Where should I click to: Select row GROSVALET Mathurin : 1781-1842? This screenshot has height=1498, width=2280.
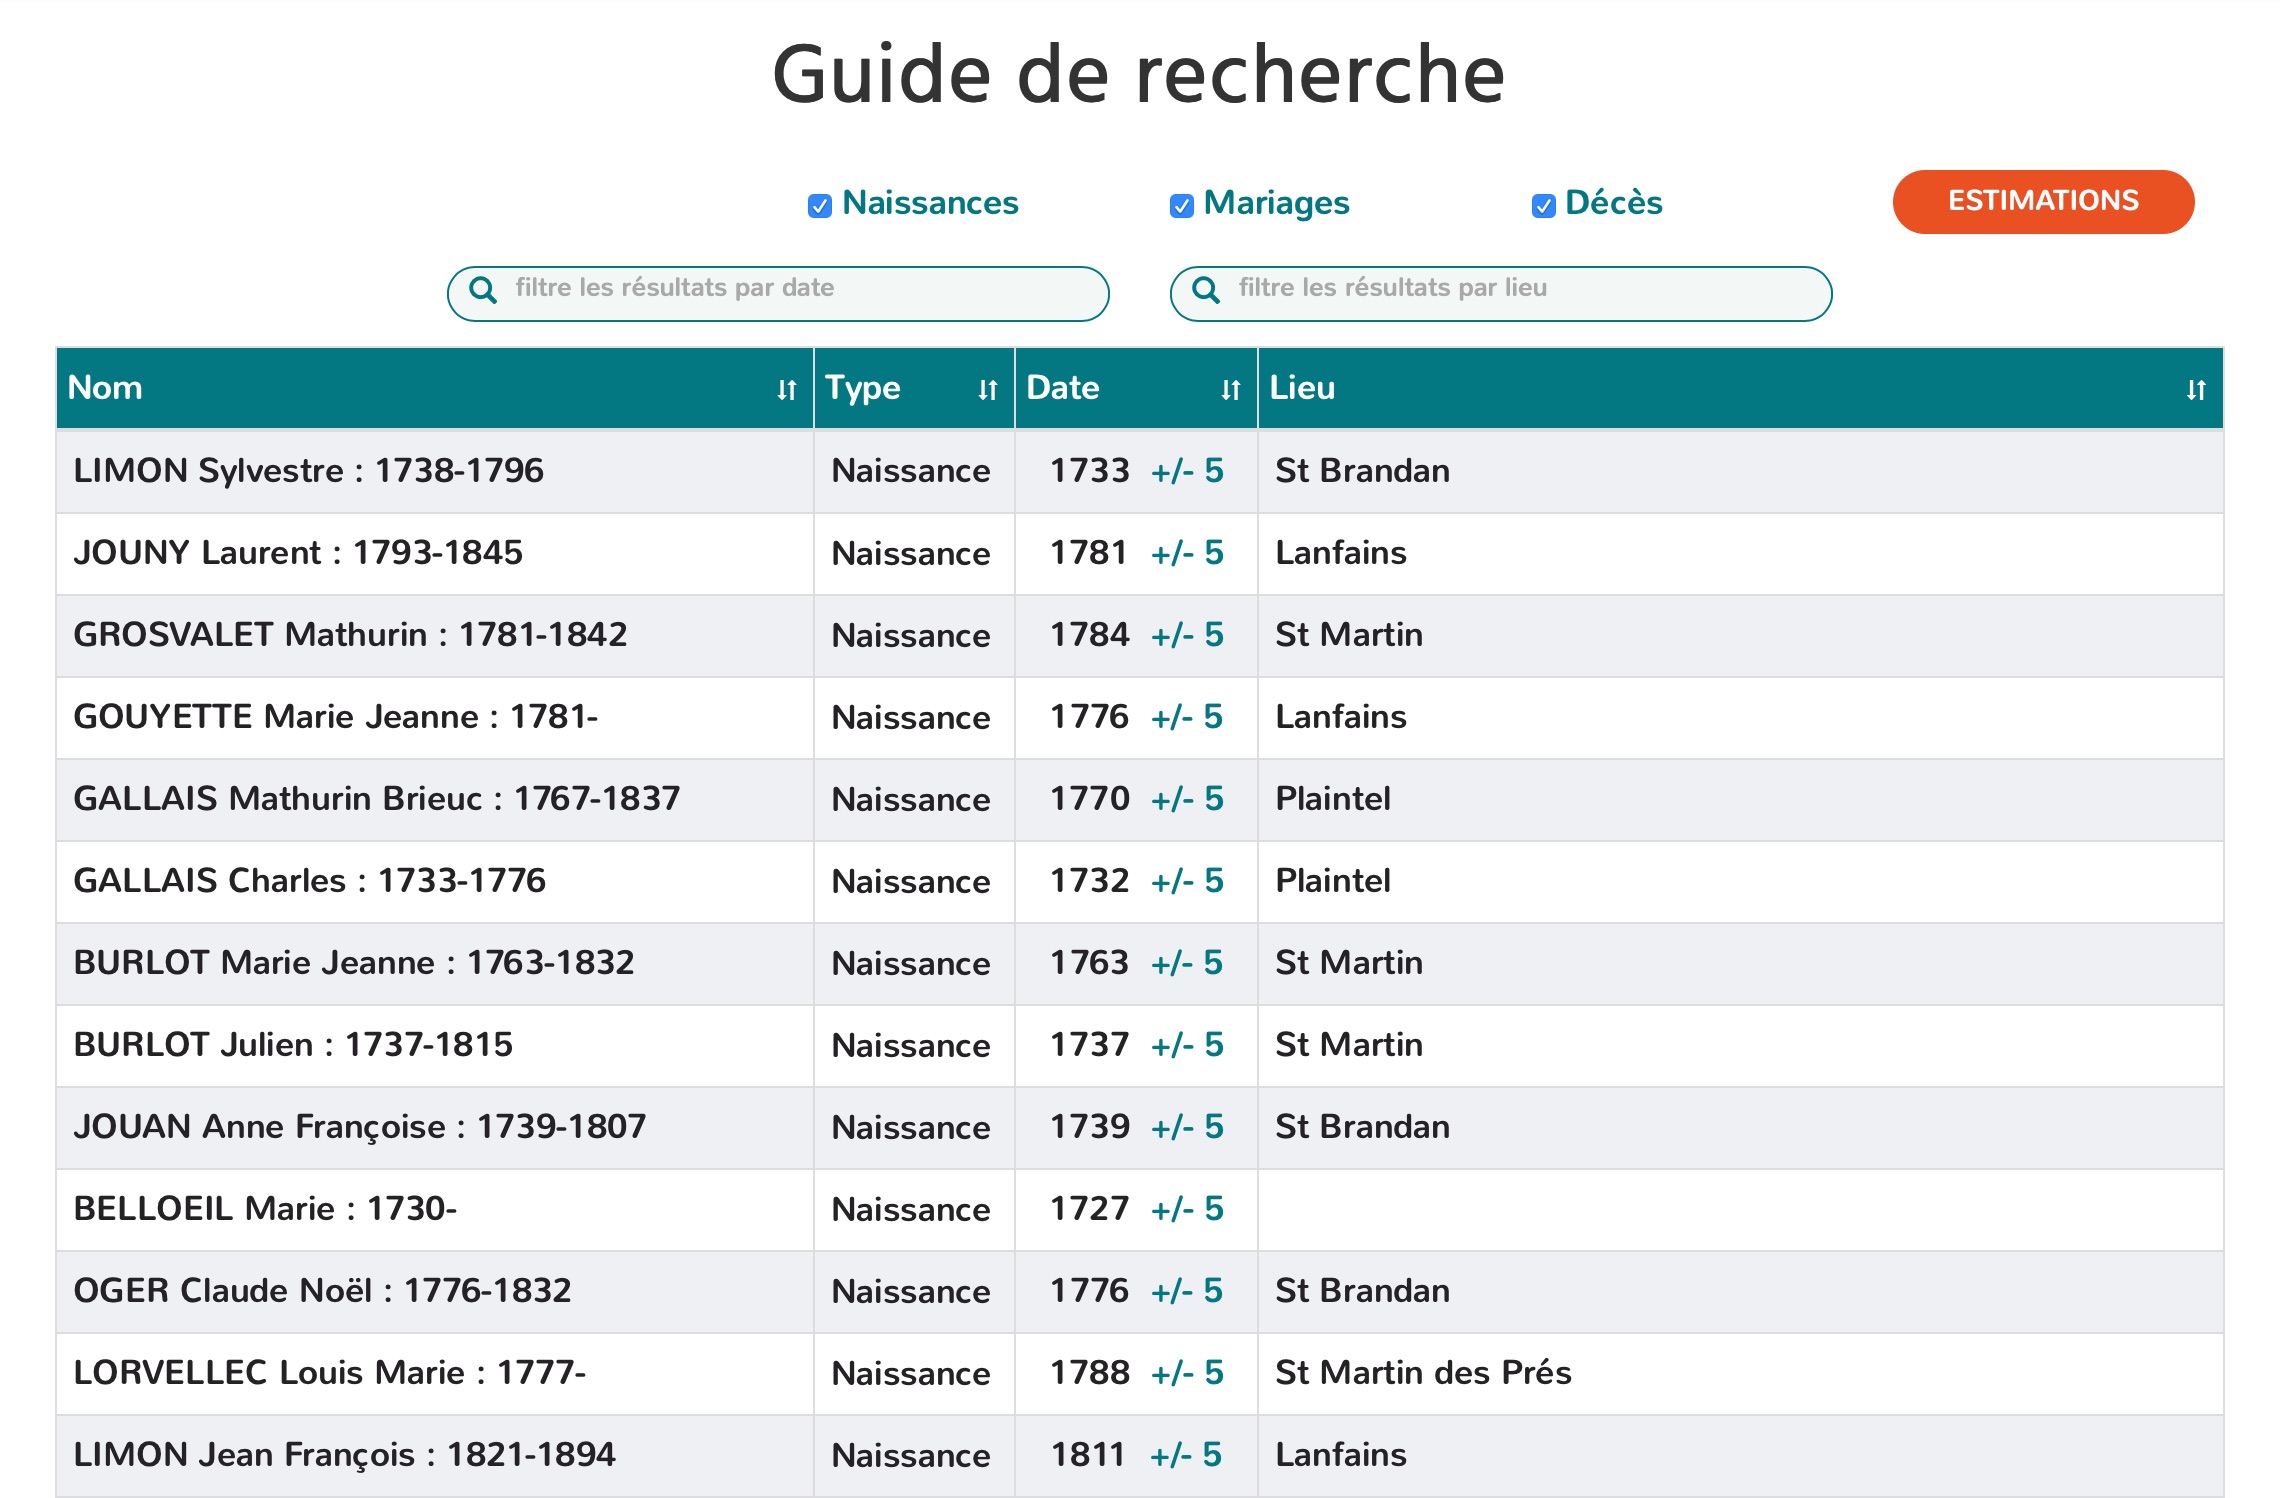[x=1140, y=635]
